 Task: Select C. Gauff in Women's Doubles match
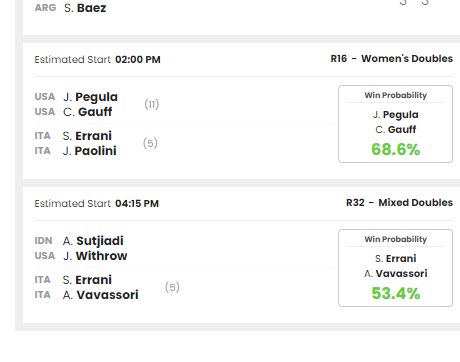tap(87, 112)
